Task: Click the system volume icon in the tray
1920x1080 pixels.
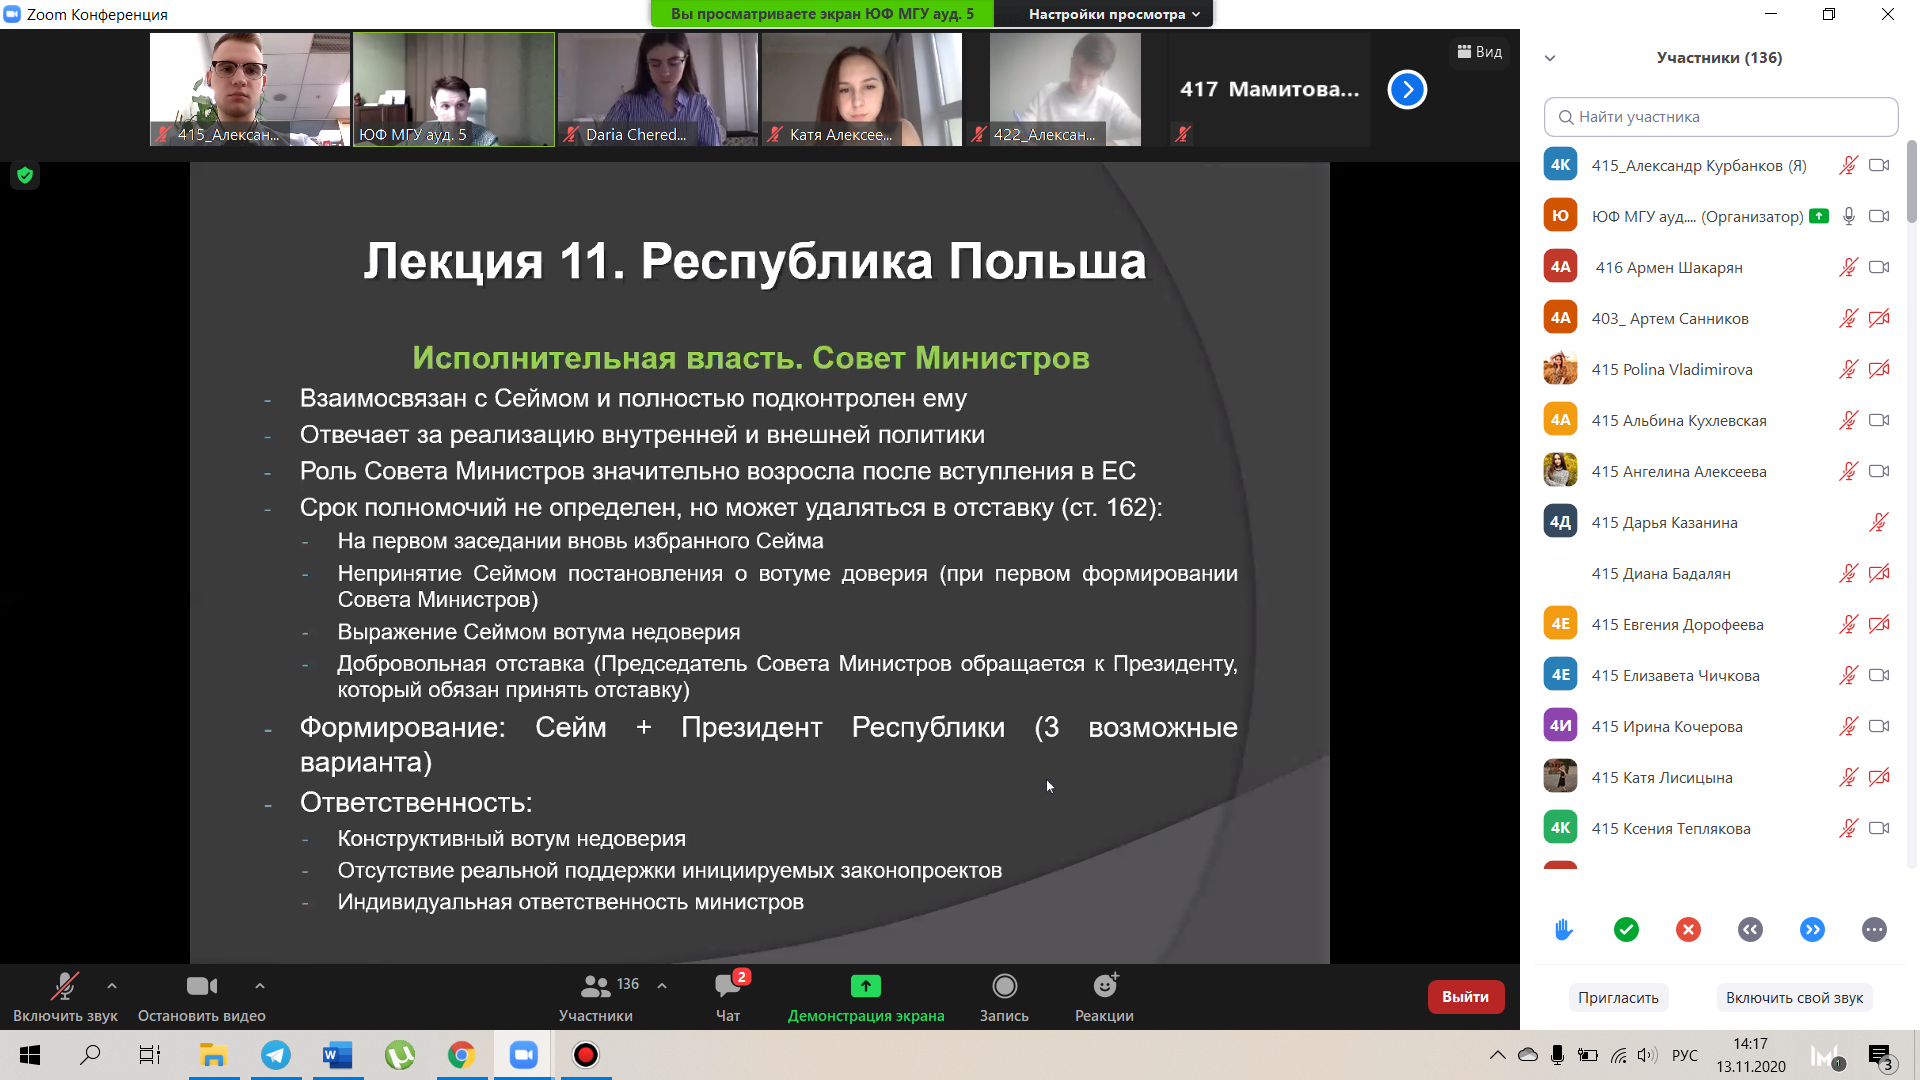Action: pyautogui.click(x=1648, y=1055)
